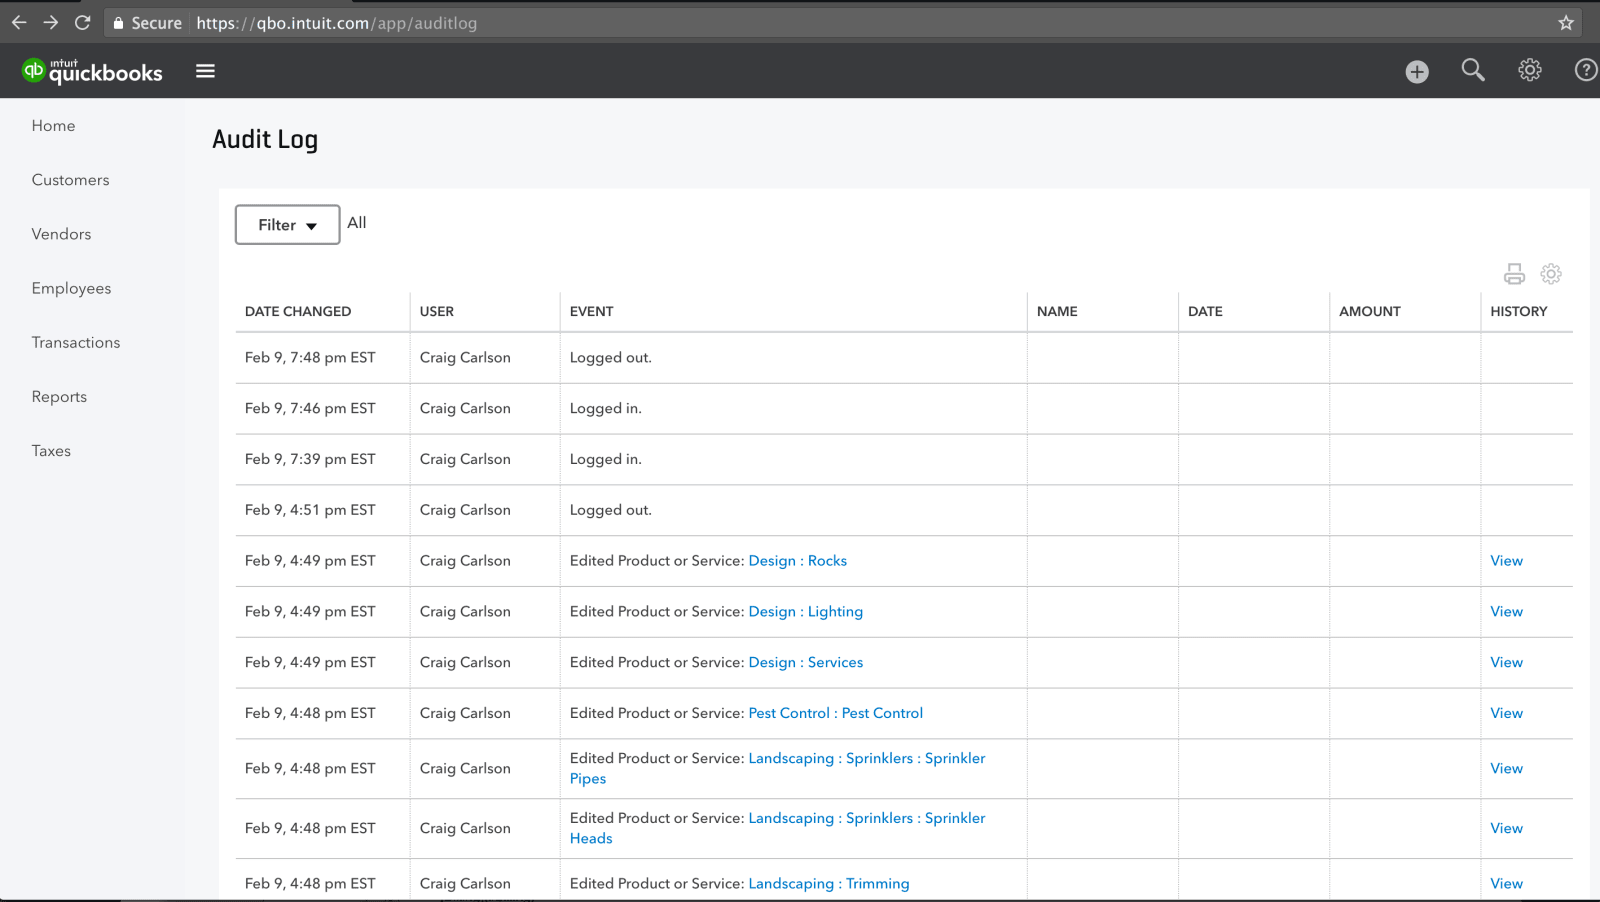This screenshot has width=1600, height=902.
Task: Click the QuickBooks logo
Action: (x=92, y=71)
